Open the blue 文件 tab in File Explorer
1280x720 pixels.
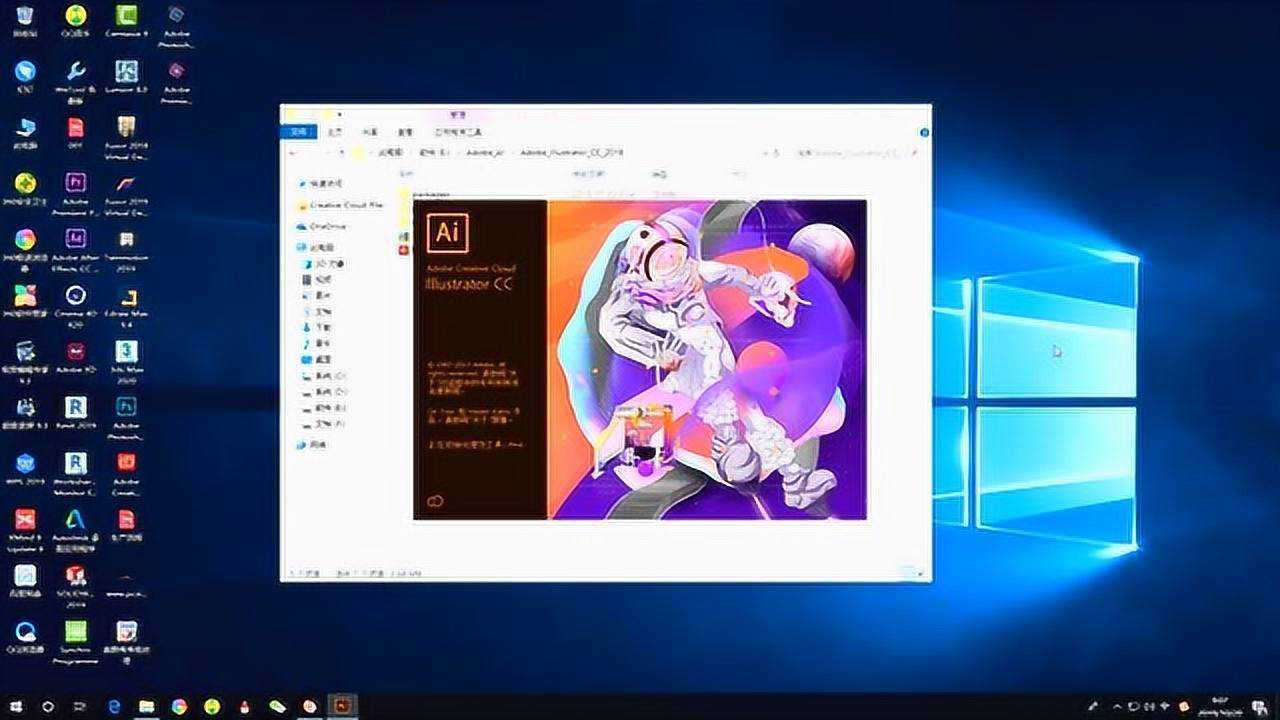[299, 132]
